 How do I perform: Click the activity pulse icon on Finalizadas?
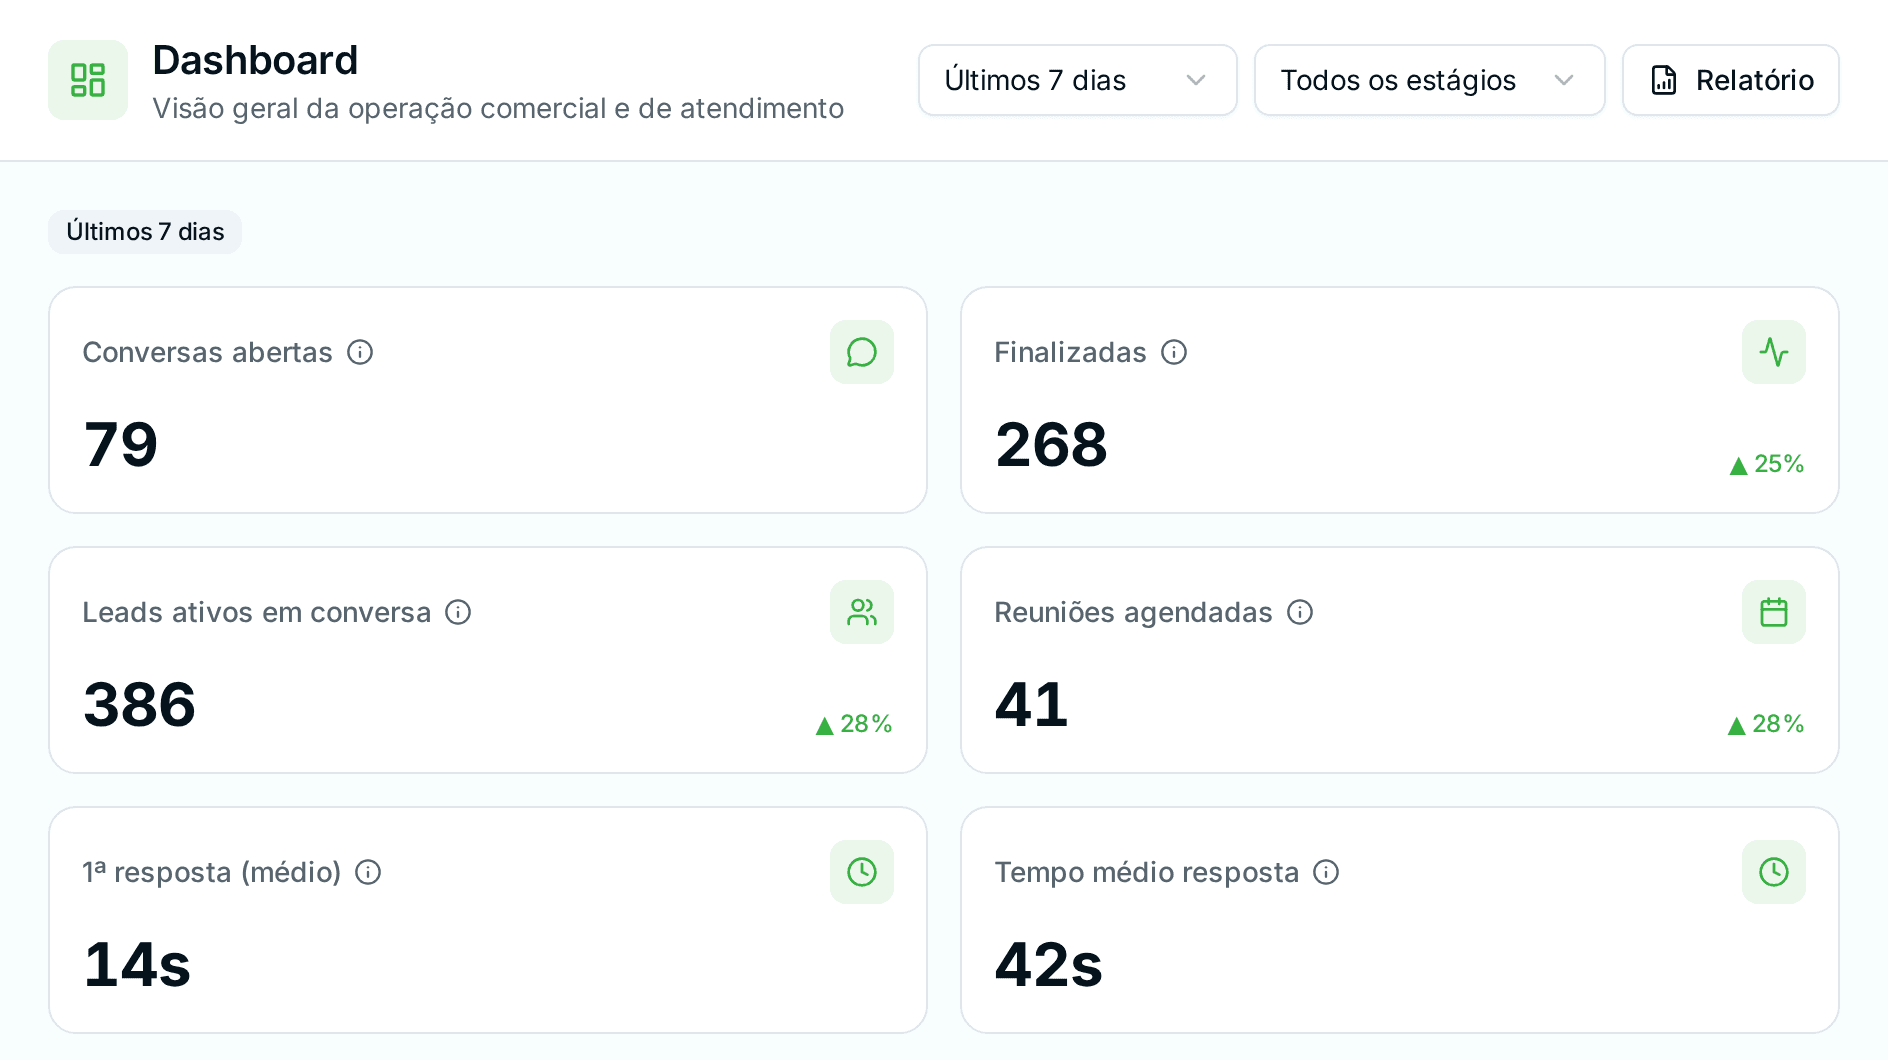click(1773, 352)
